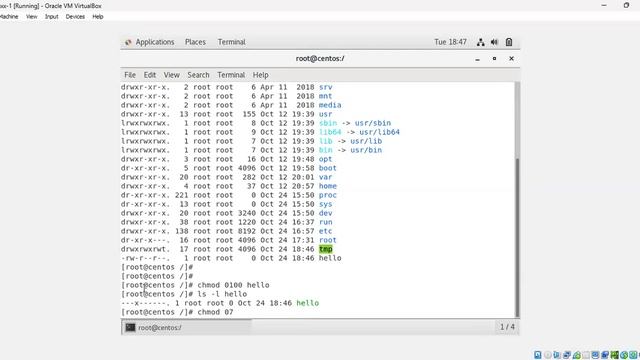Click VirtualBox hard disk status icon
The image size is (640, 360).
538,355
